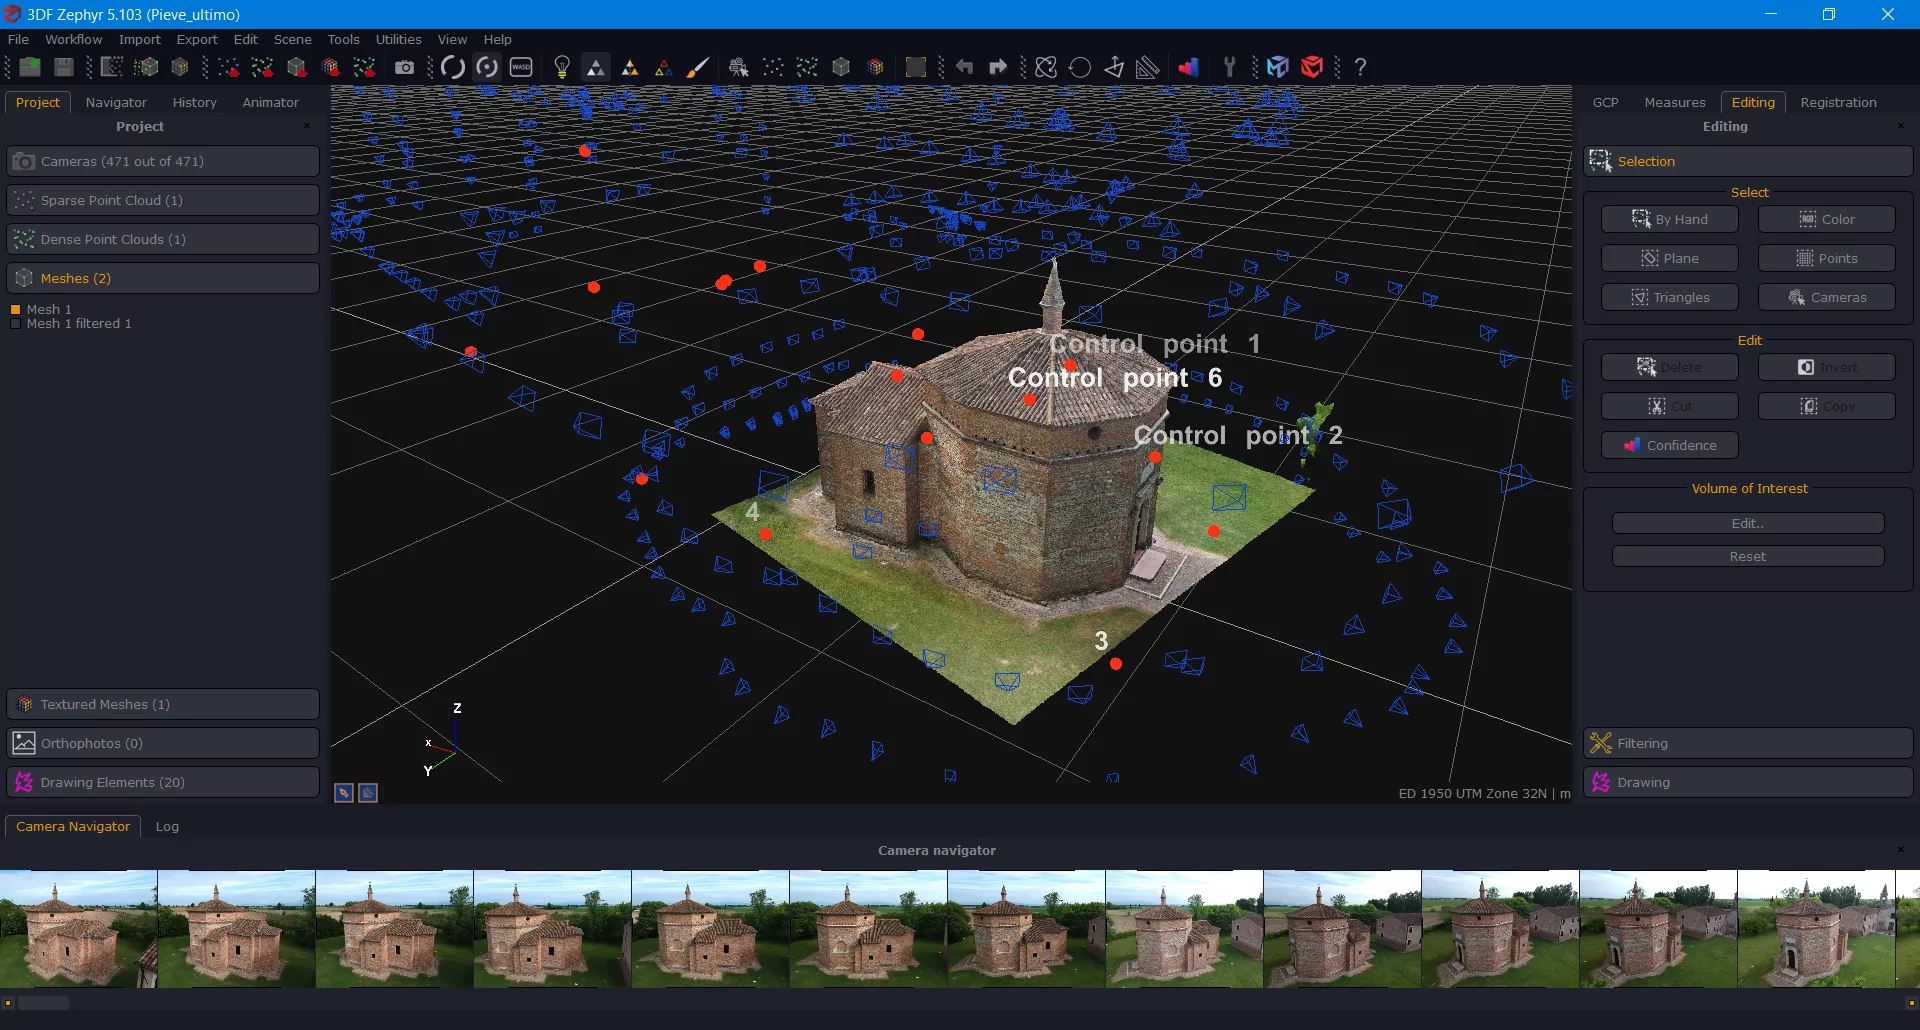Click the Confidence button

1670,445
